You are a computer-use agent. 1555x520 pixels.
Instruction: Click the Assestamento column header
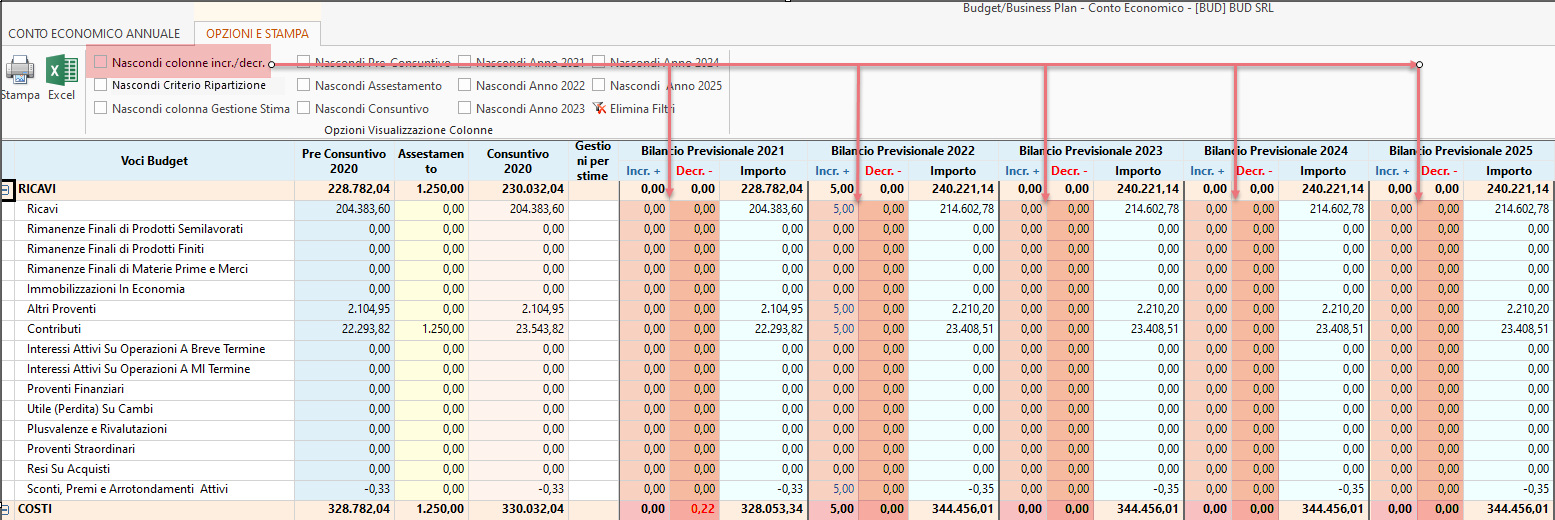[431, 161]
